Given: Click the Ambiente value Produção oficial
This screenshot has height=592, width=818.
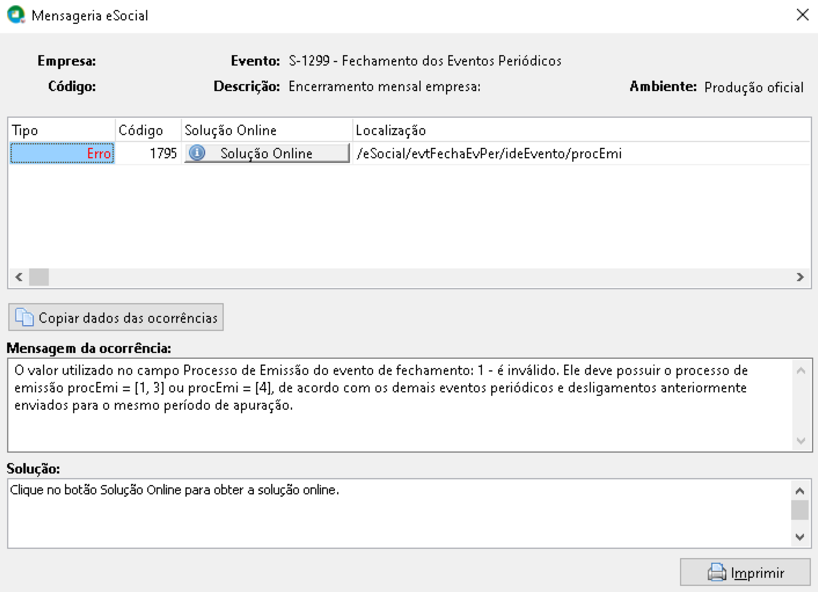Looking at the screenshot, I should click(754, 87).
